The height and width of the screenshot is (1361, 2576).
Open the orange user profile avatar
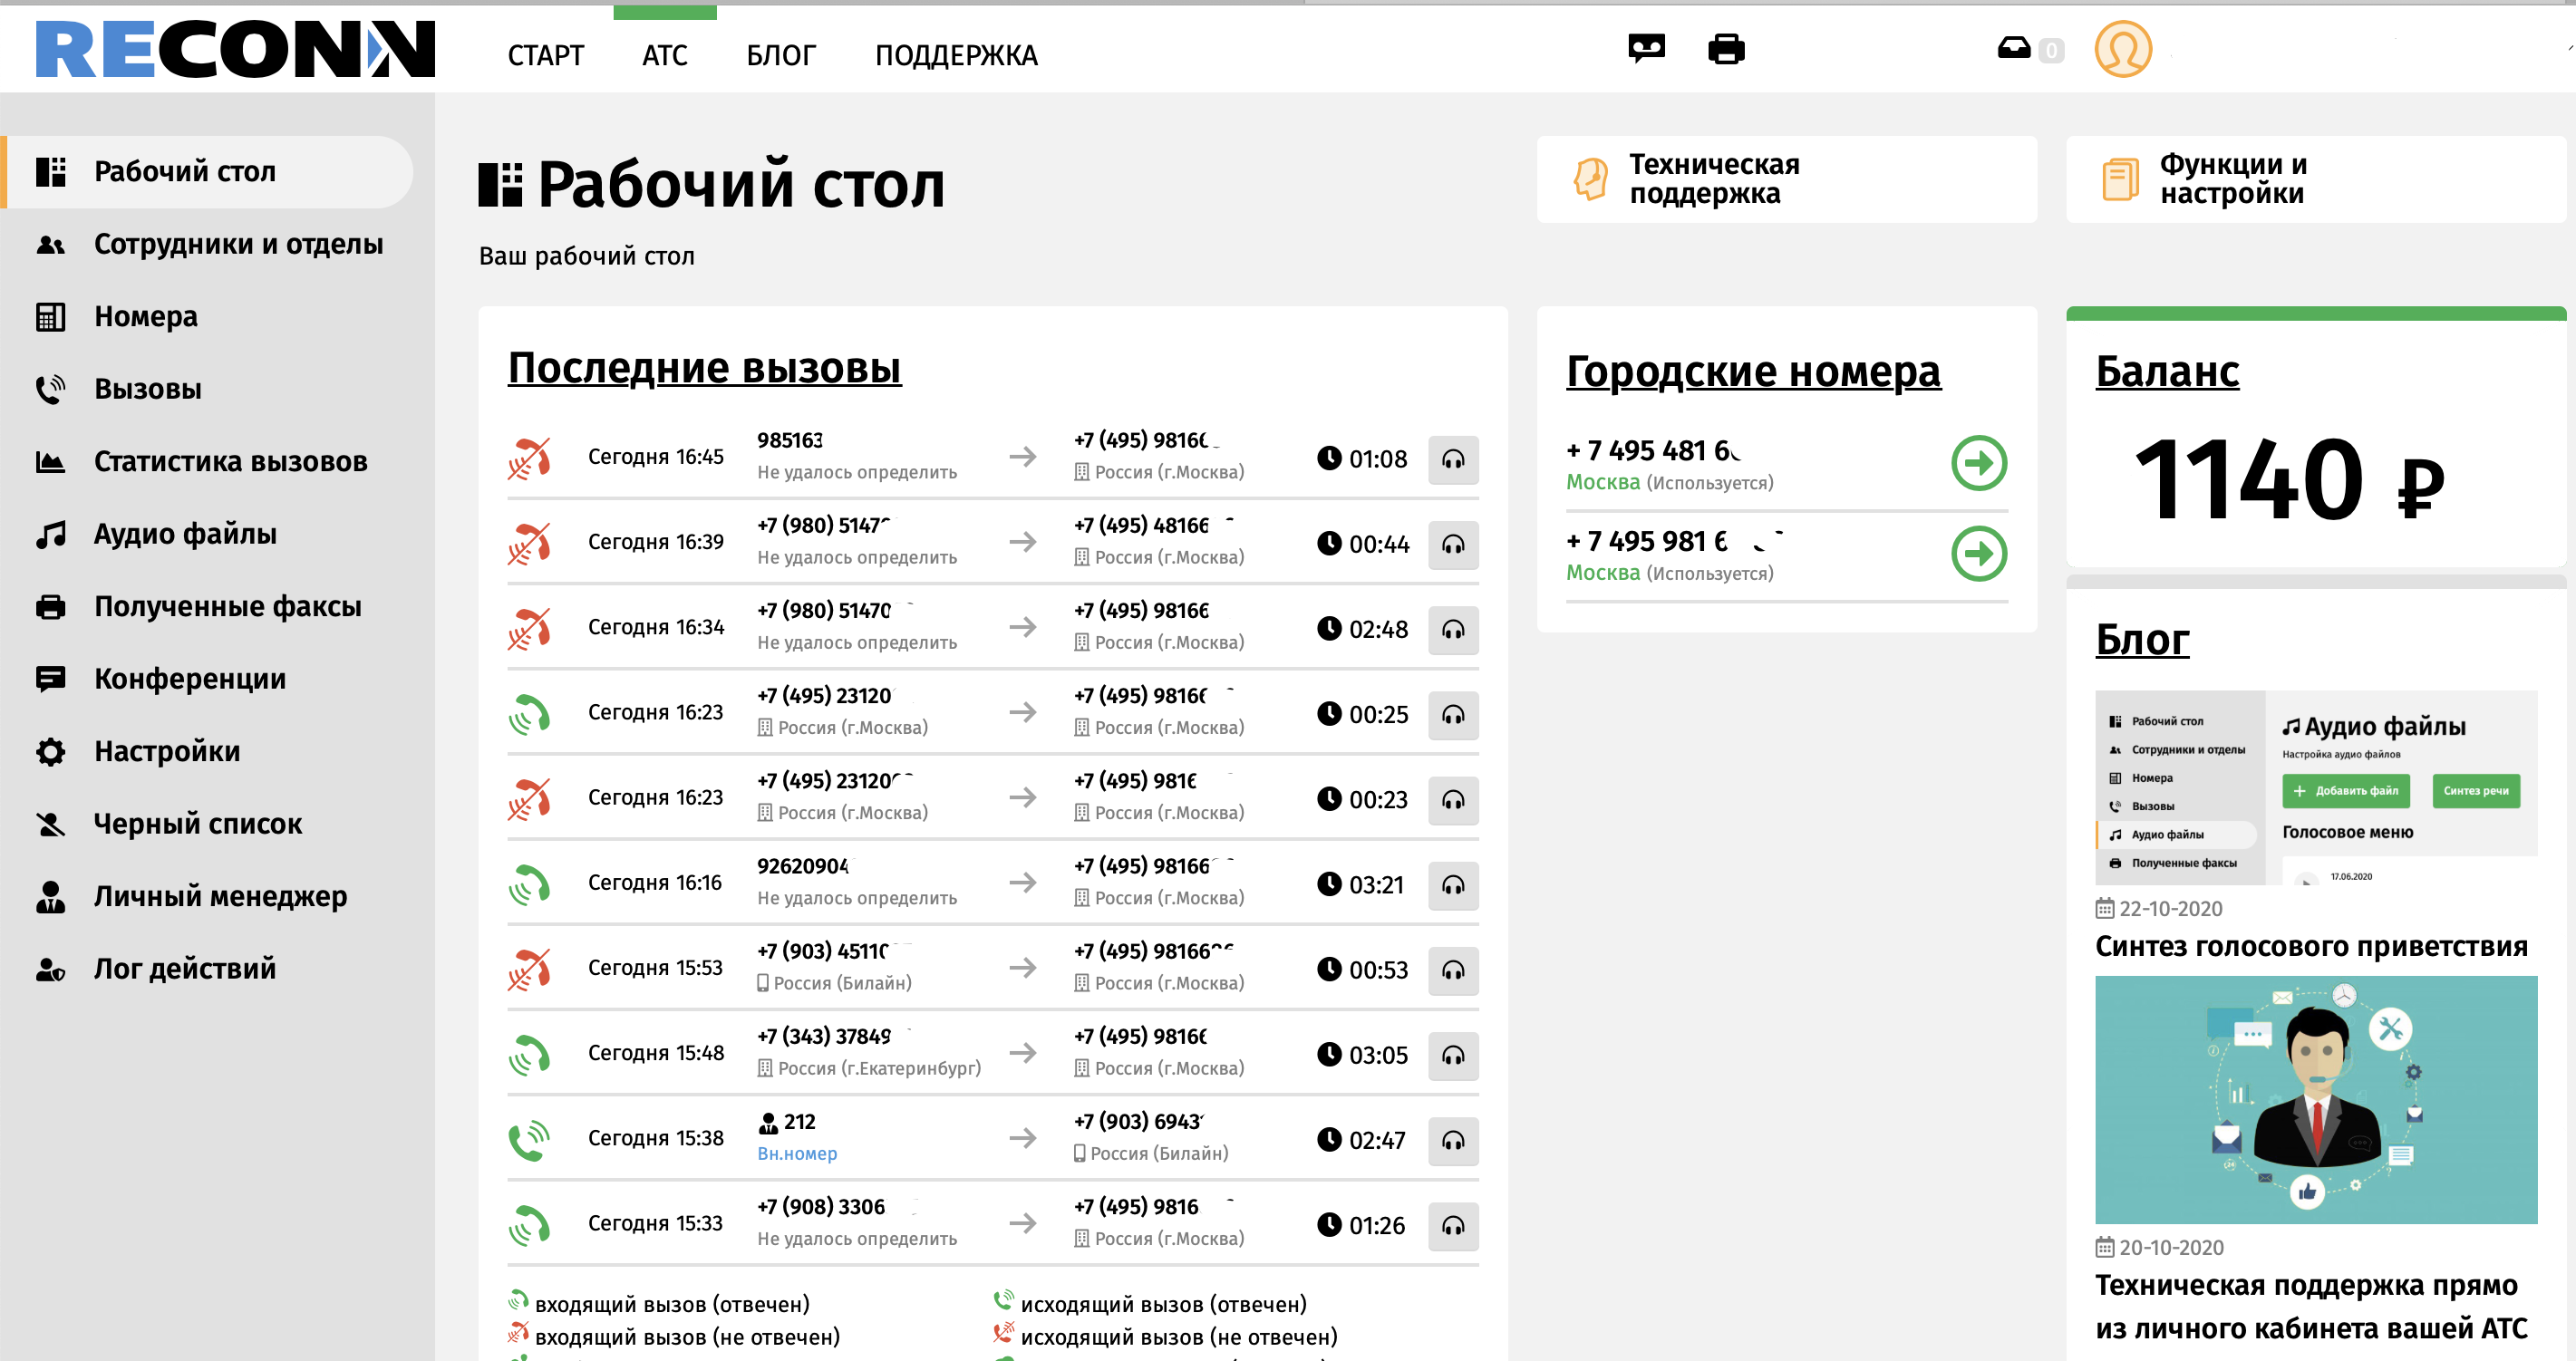pos(2122,49)
